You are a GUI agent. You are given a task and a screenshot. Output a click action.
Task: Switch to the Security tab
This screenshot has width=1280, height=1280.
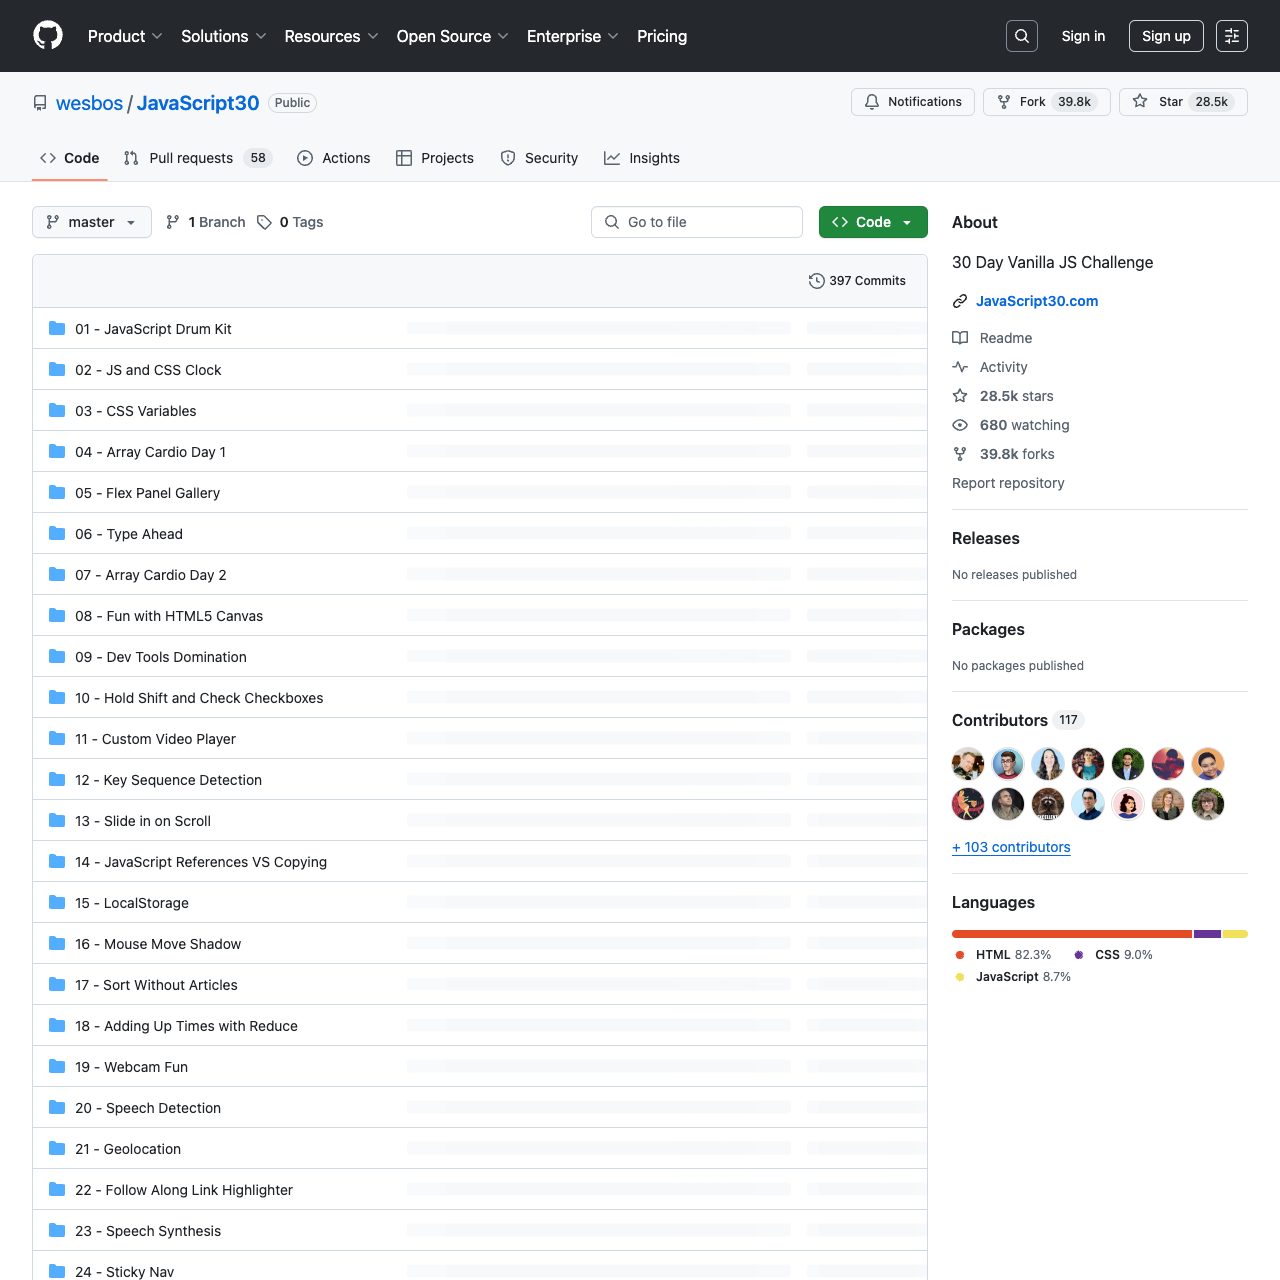pyautogui.click(x=539, y=158)
